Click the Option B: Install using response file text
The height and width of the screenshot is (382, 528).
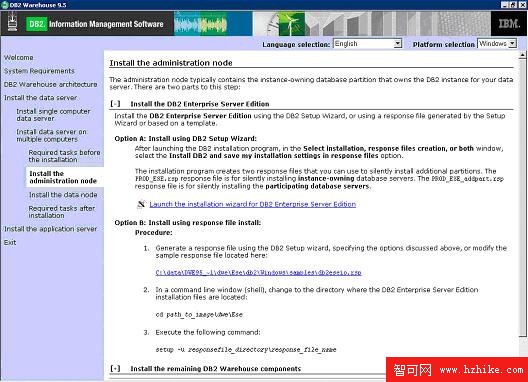(188, 223)
